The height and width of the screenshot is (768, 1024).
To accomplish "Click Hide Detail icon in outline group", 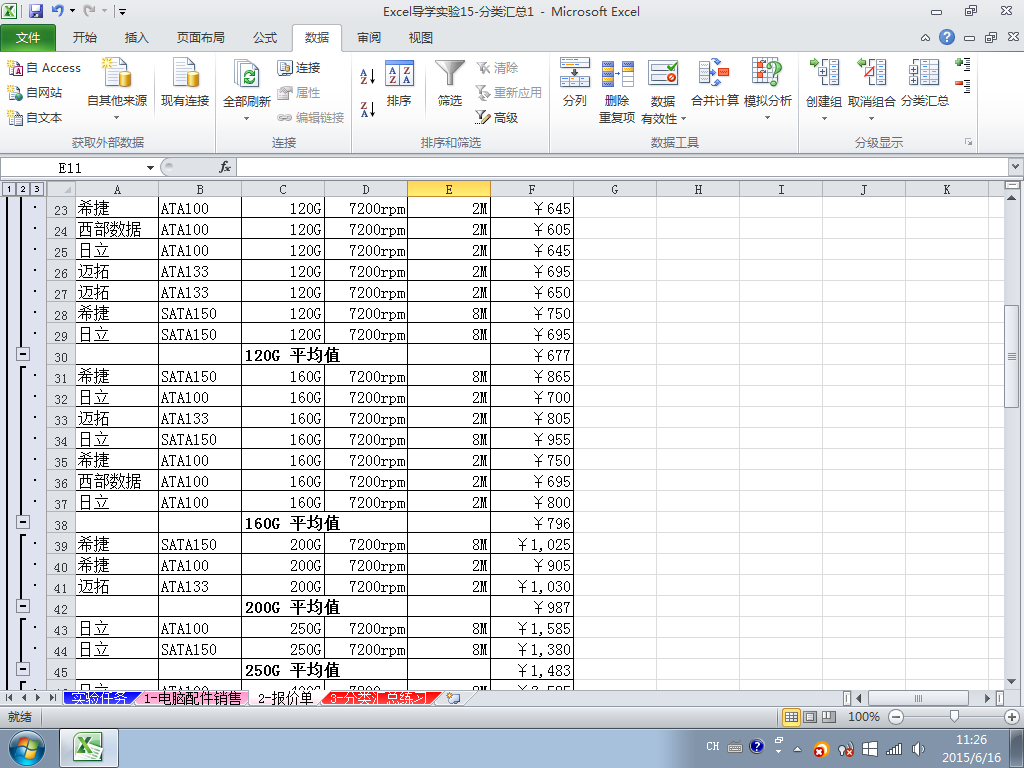I will [x=963, y=86].
